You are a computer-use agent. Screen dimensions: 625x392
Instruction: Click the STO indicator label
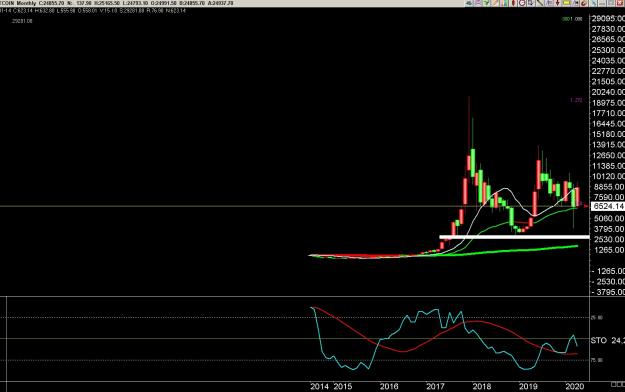tap(598, 341)
